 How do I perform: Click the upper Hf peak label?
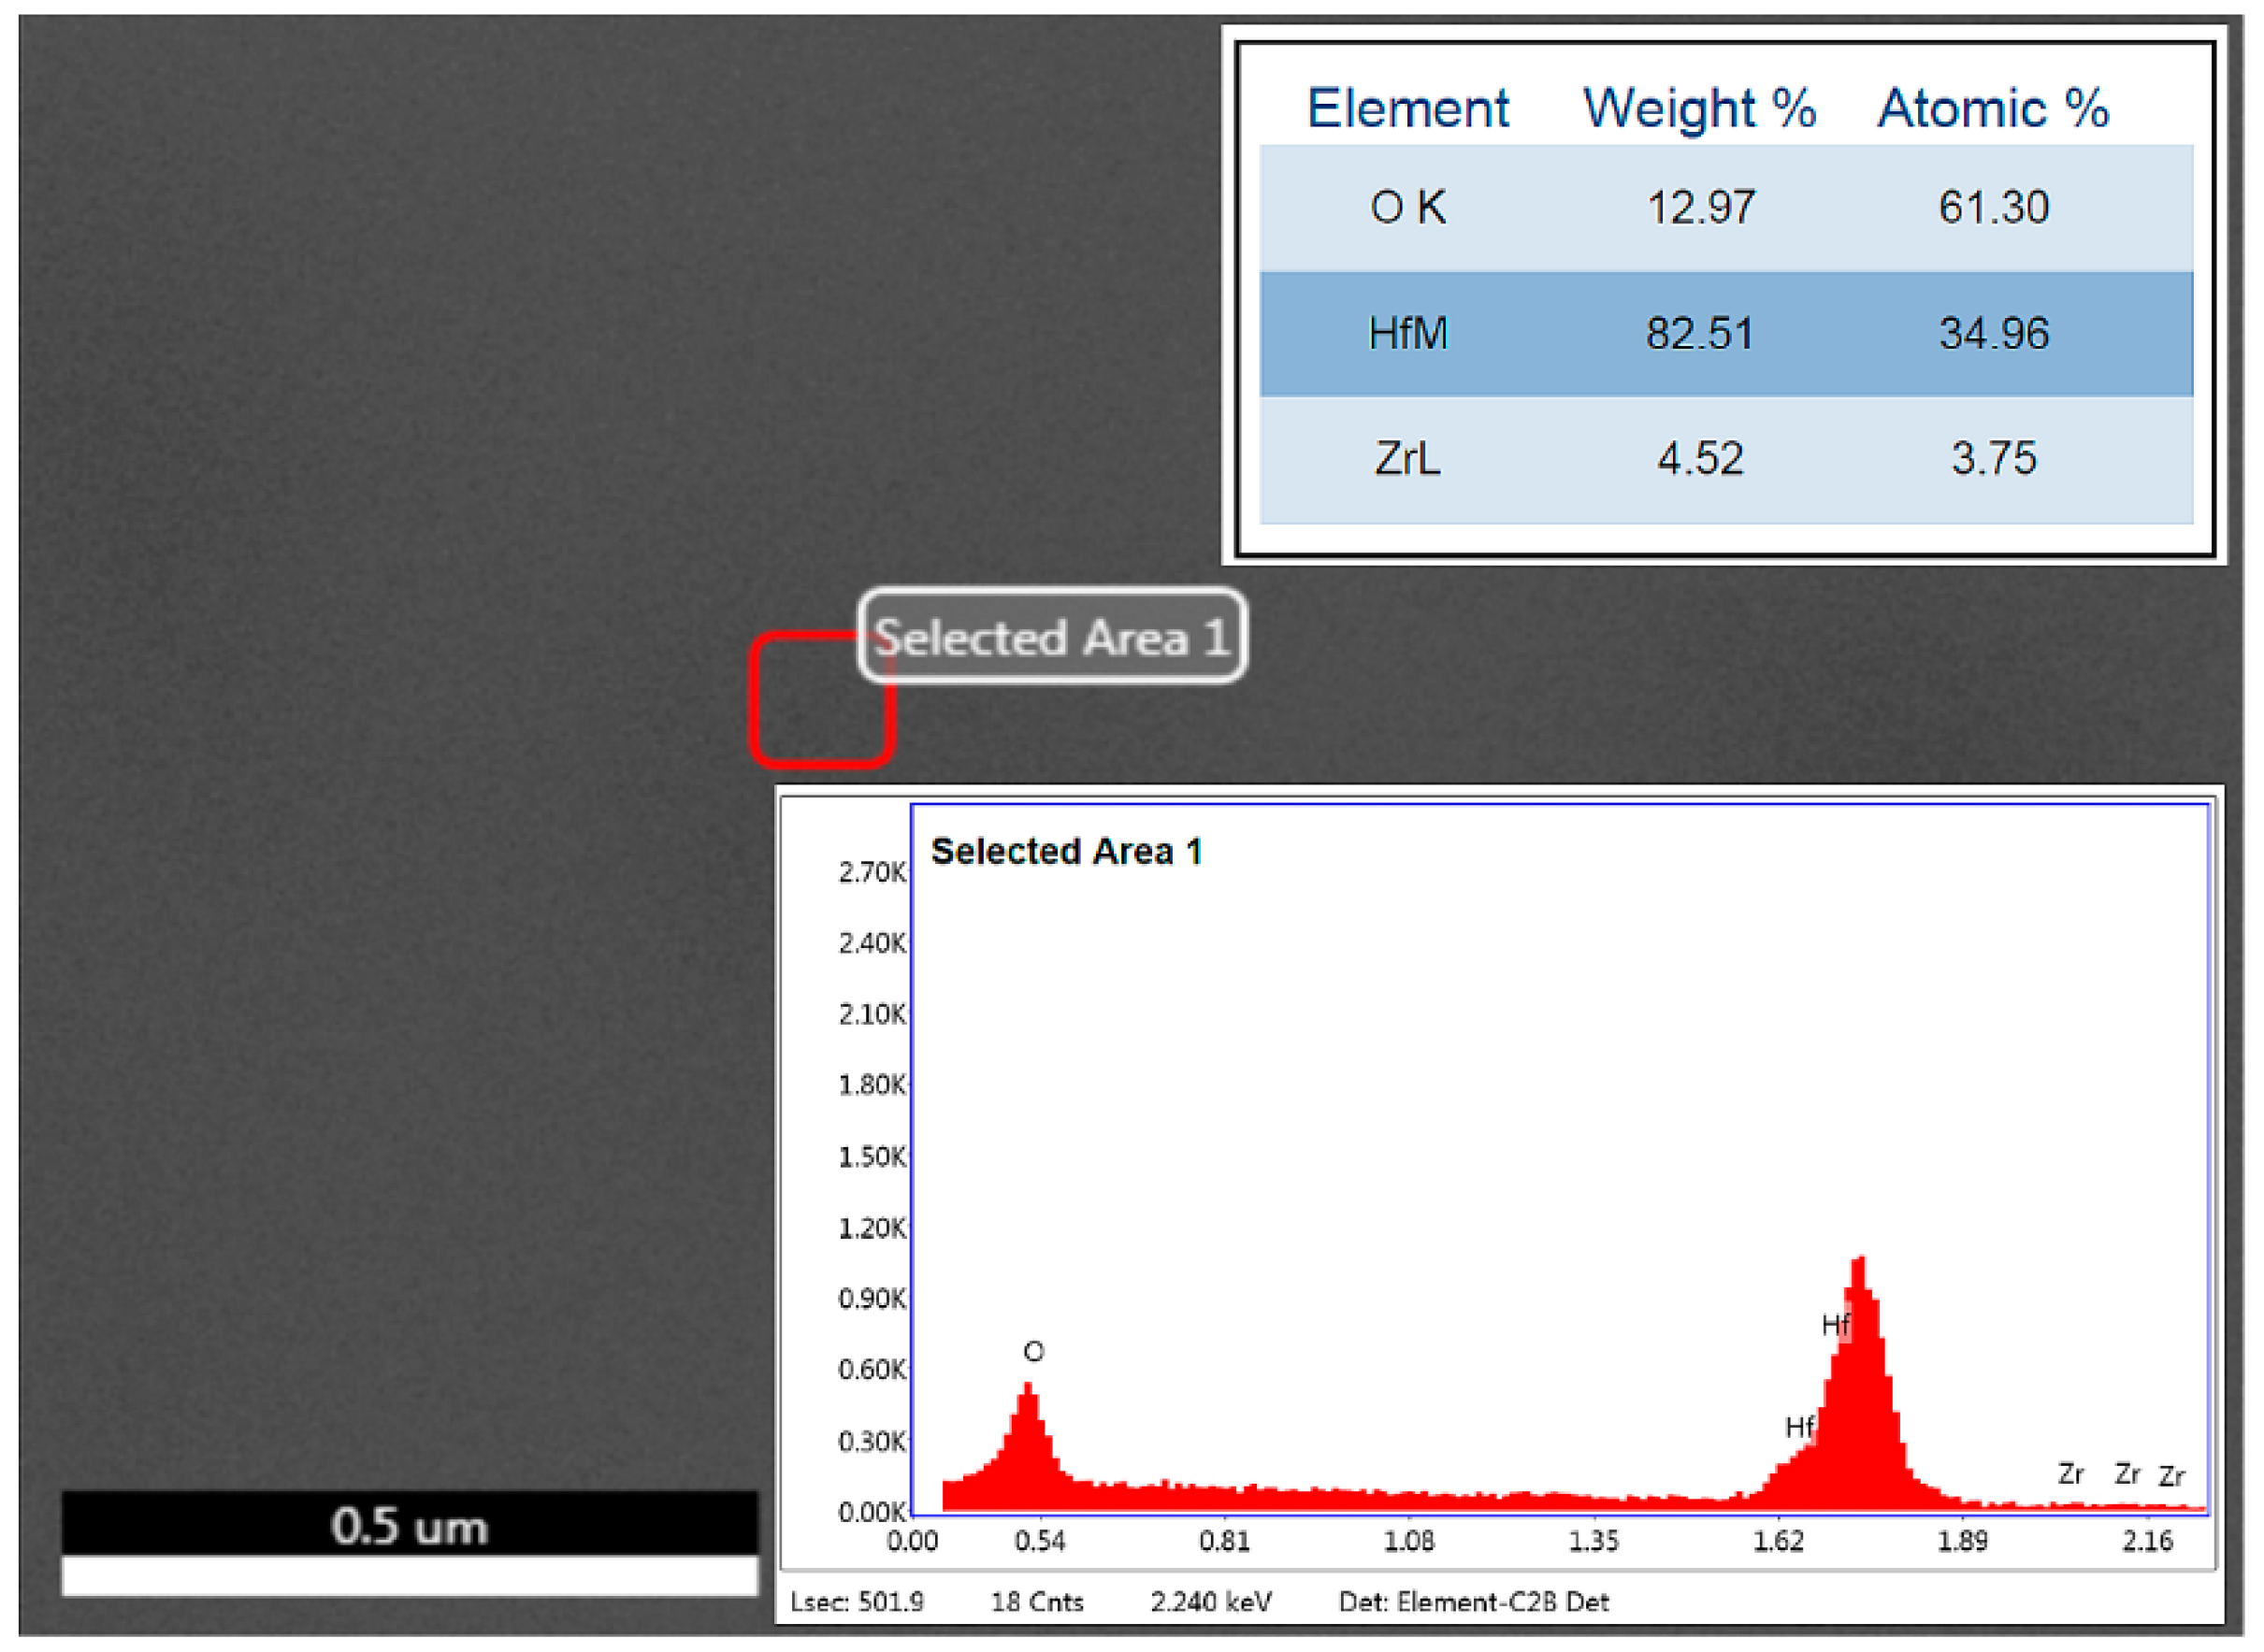click(1835, 1325)
